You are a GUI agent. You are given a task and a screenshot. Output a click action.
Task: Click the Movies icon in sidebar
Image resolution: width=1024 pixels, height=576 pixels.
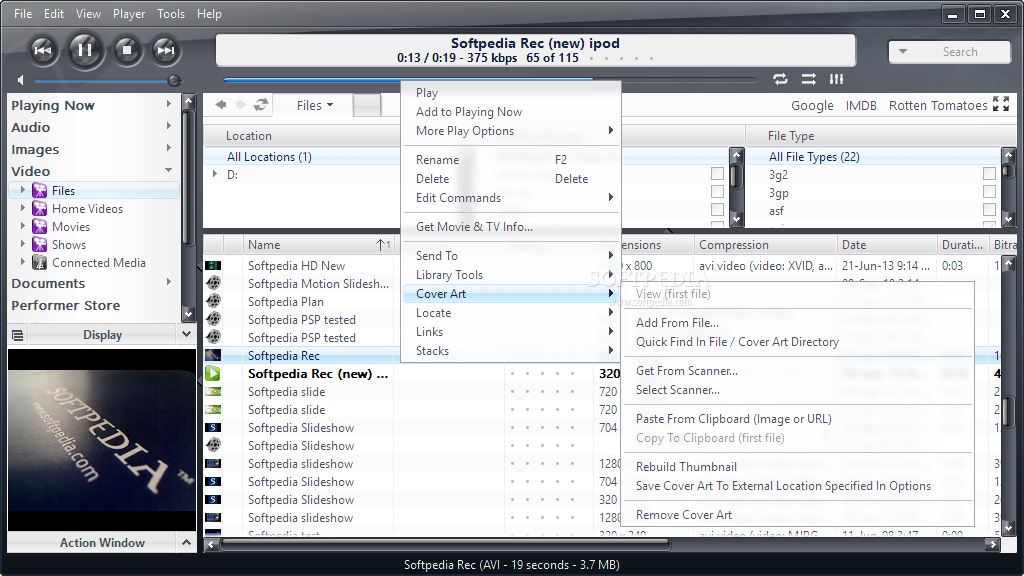[x=40, y=227]
